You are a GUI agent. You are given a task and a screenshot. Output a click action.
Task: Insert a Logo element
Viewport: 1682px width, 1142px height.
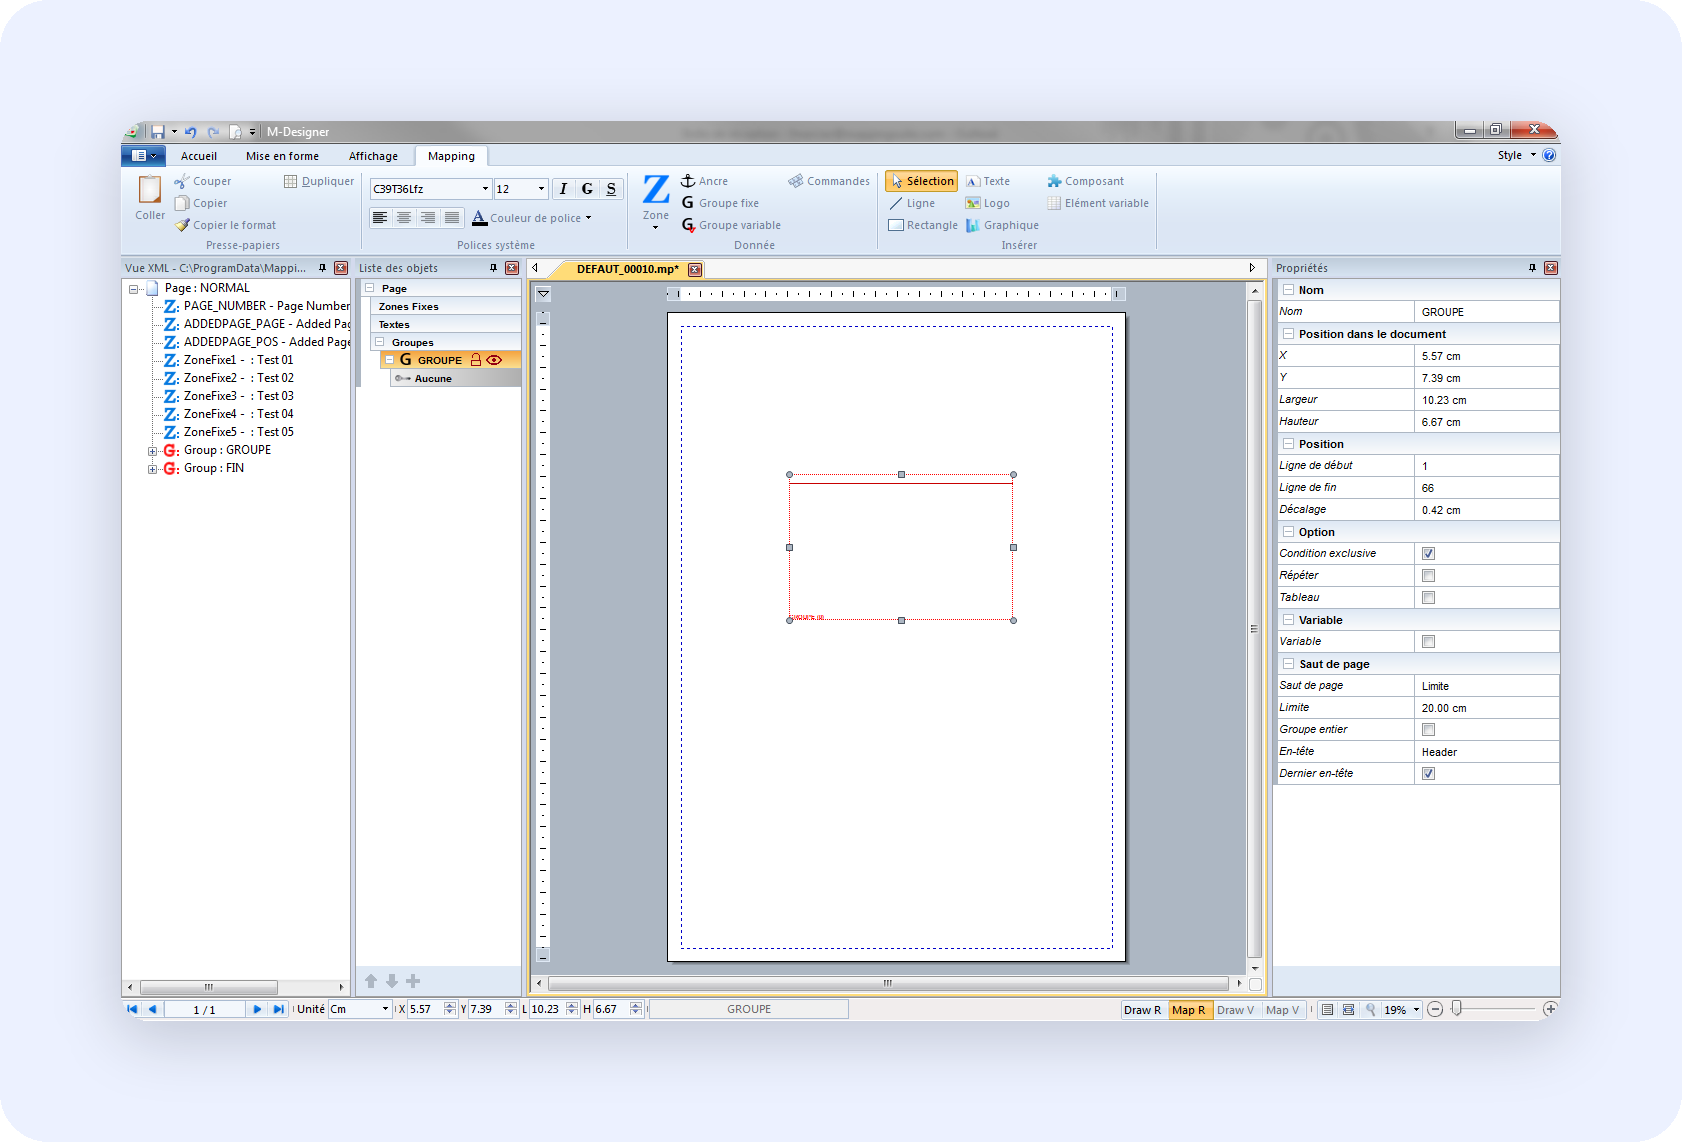coord(988,203)
